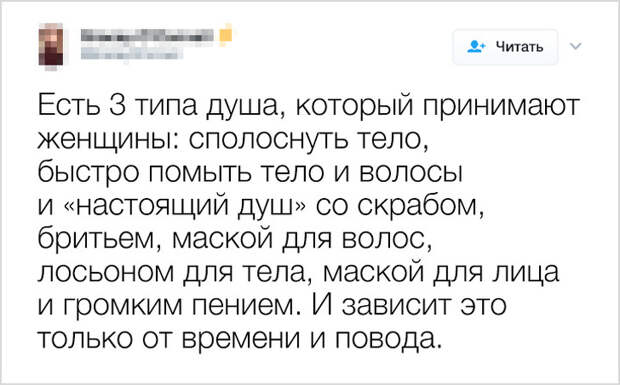Click the phrase "маской для волос,"
The image size is (620, 385).
click(300, 240)
